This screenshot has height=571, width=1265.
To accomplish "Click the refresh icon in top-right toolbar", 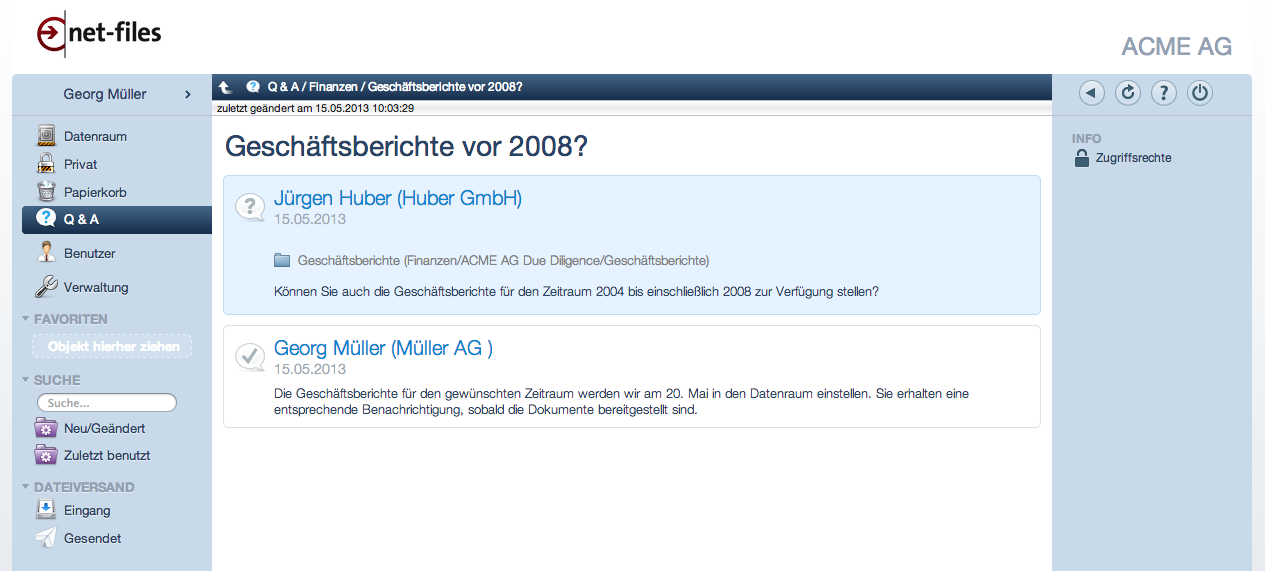I will 1127,93.
